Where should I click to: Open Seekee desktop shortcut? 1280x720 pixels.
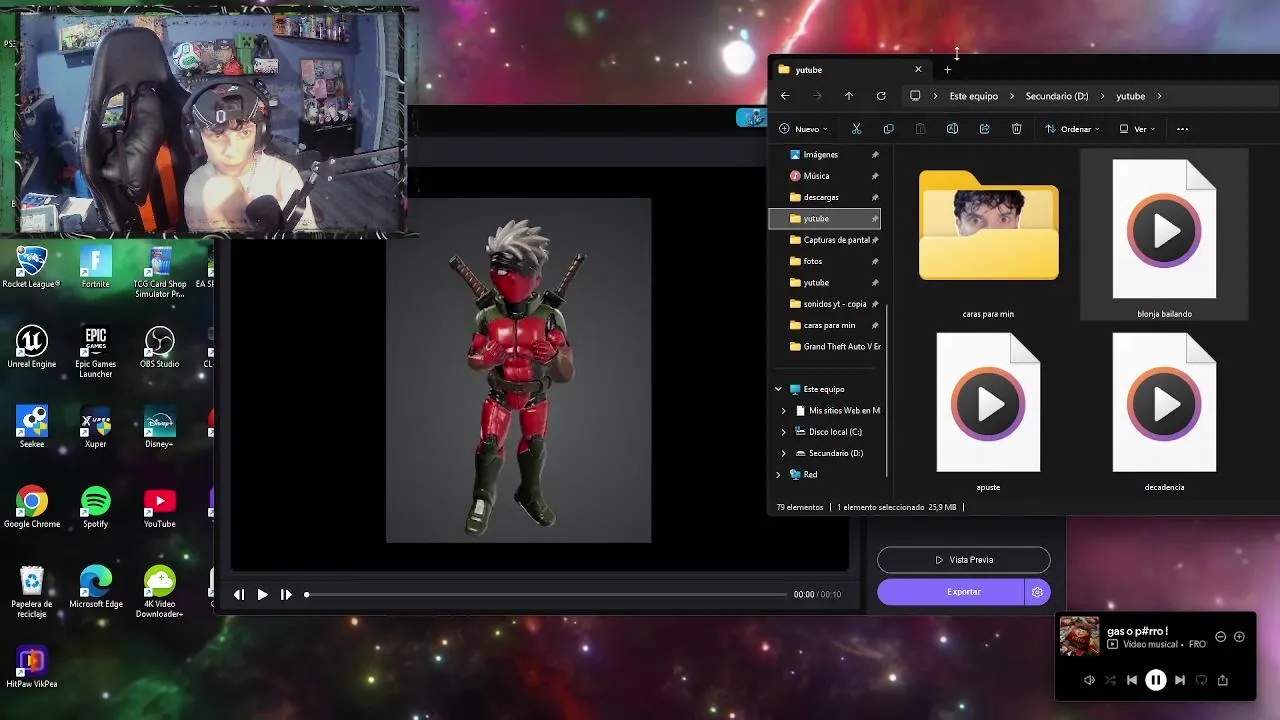[x=31, y=427]
